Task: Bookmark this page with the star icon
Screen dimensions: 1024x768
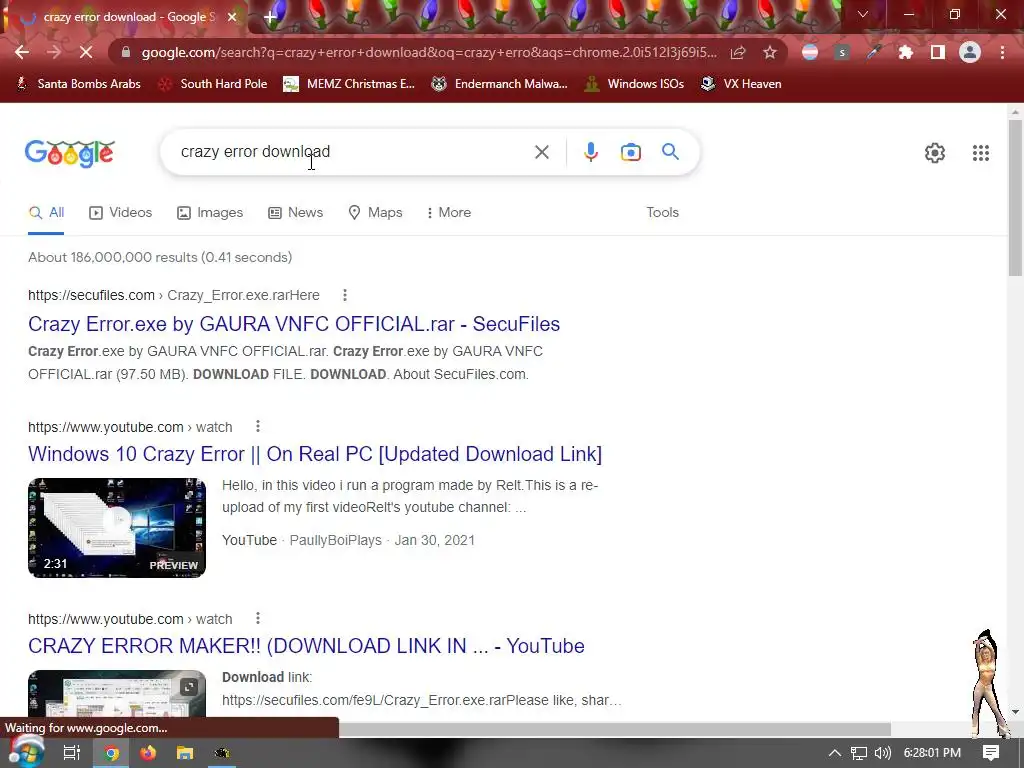Action: 770,52
